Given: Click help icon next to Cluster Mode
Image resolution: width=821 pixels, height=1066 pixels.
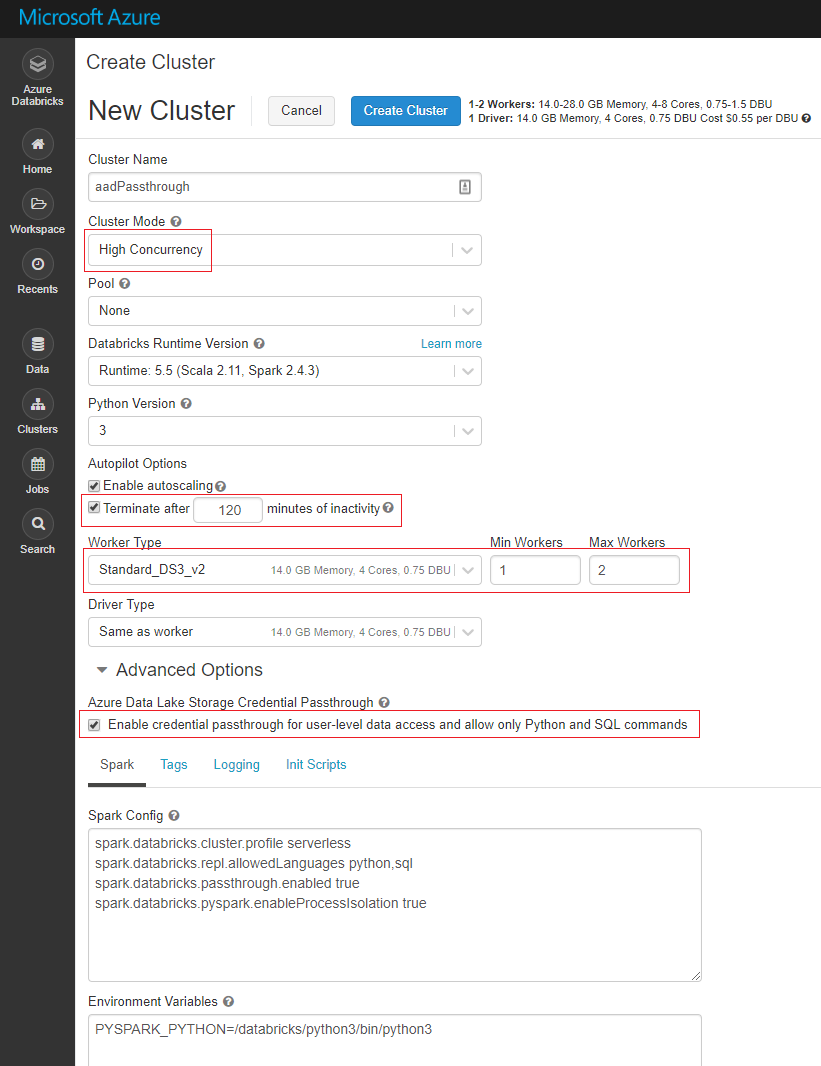Looking at the screenshot, I should point(176,222).
